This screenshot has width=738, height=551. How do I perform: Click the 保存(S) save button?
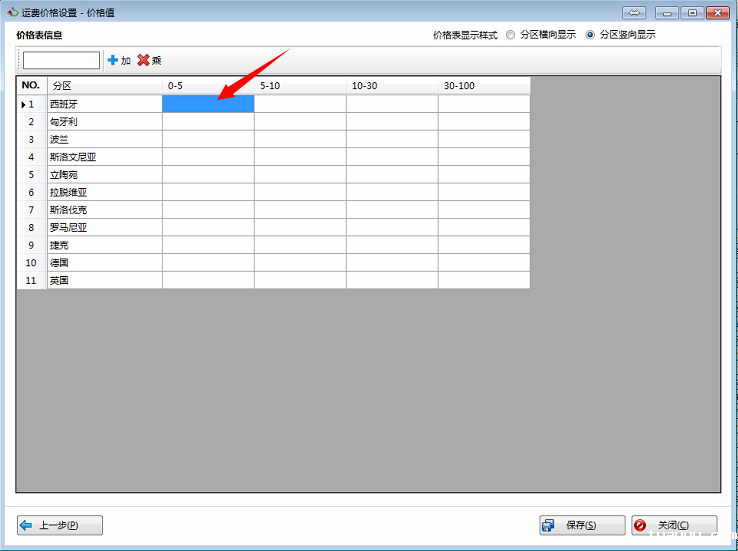[582, 525]
